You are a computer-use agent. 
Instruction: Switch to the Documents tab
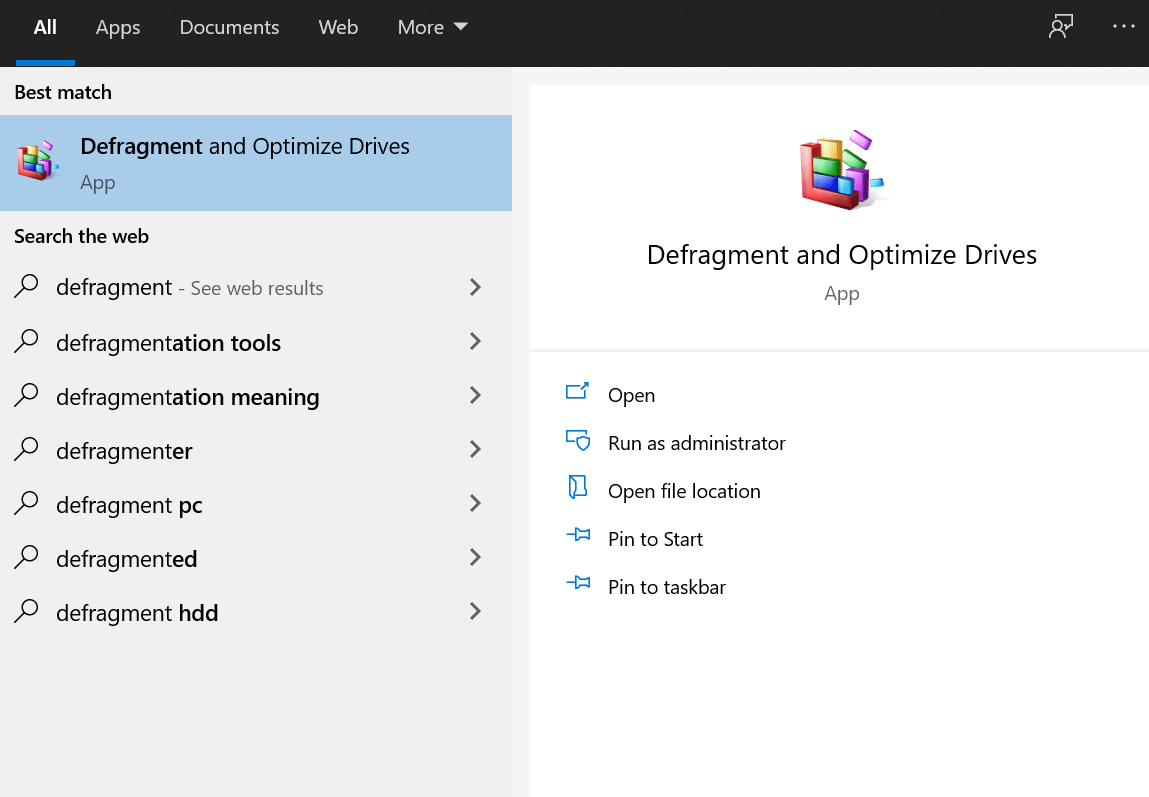[x=229, y=27]
